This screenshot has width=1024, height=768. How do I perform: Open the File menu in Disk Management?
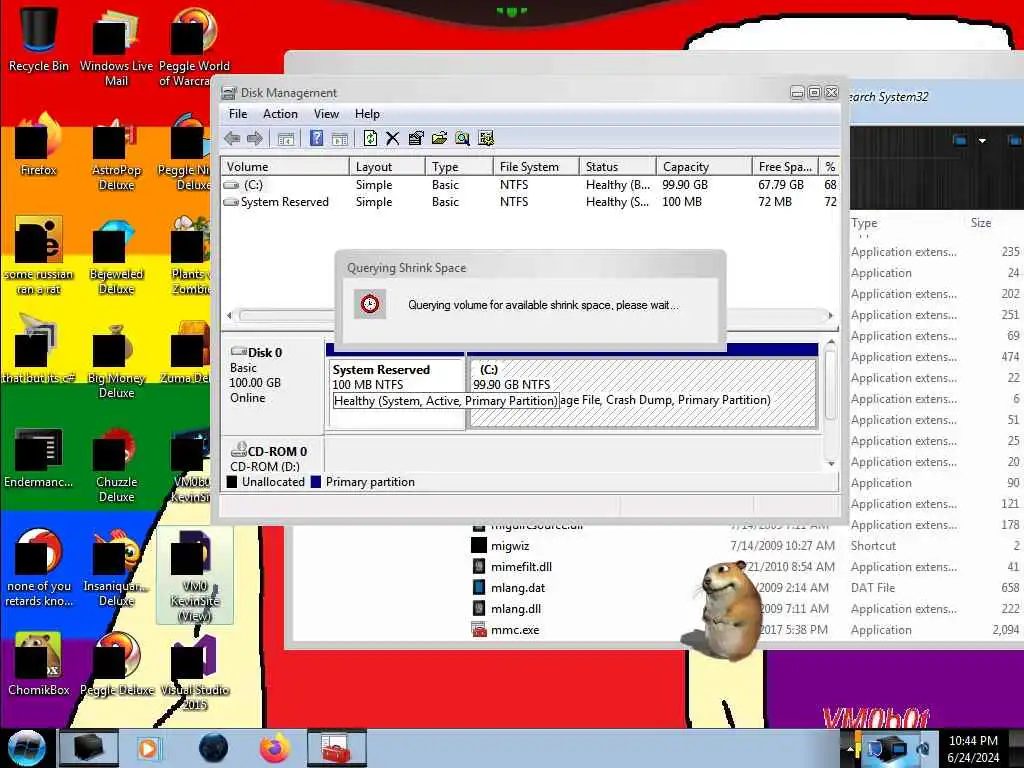(x=238, y=114)
